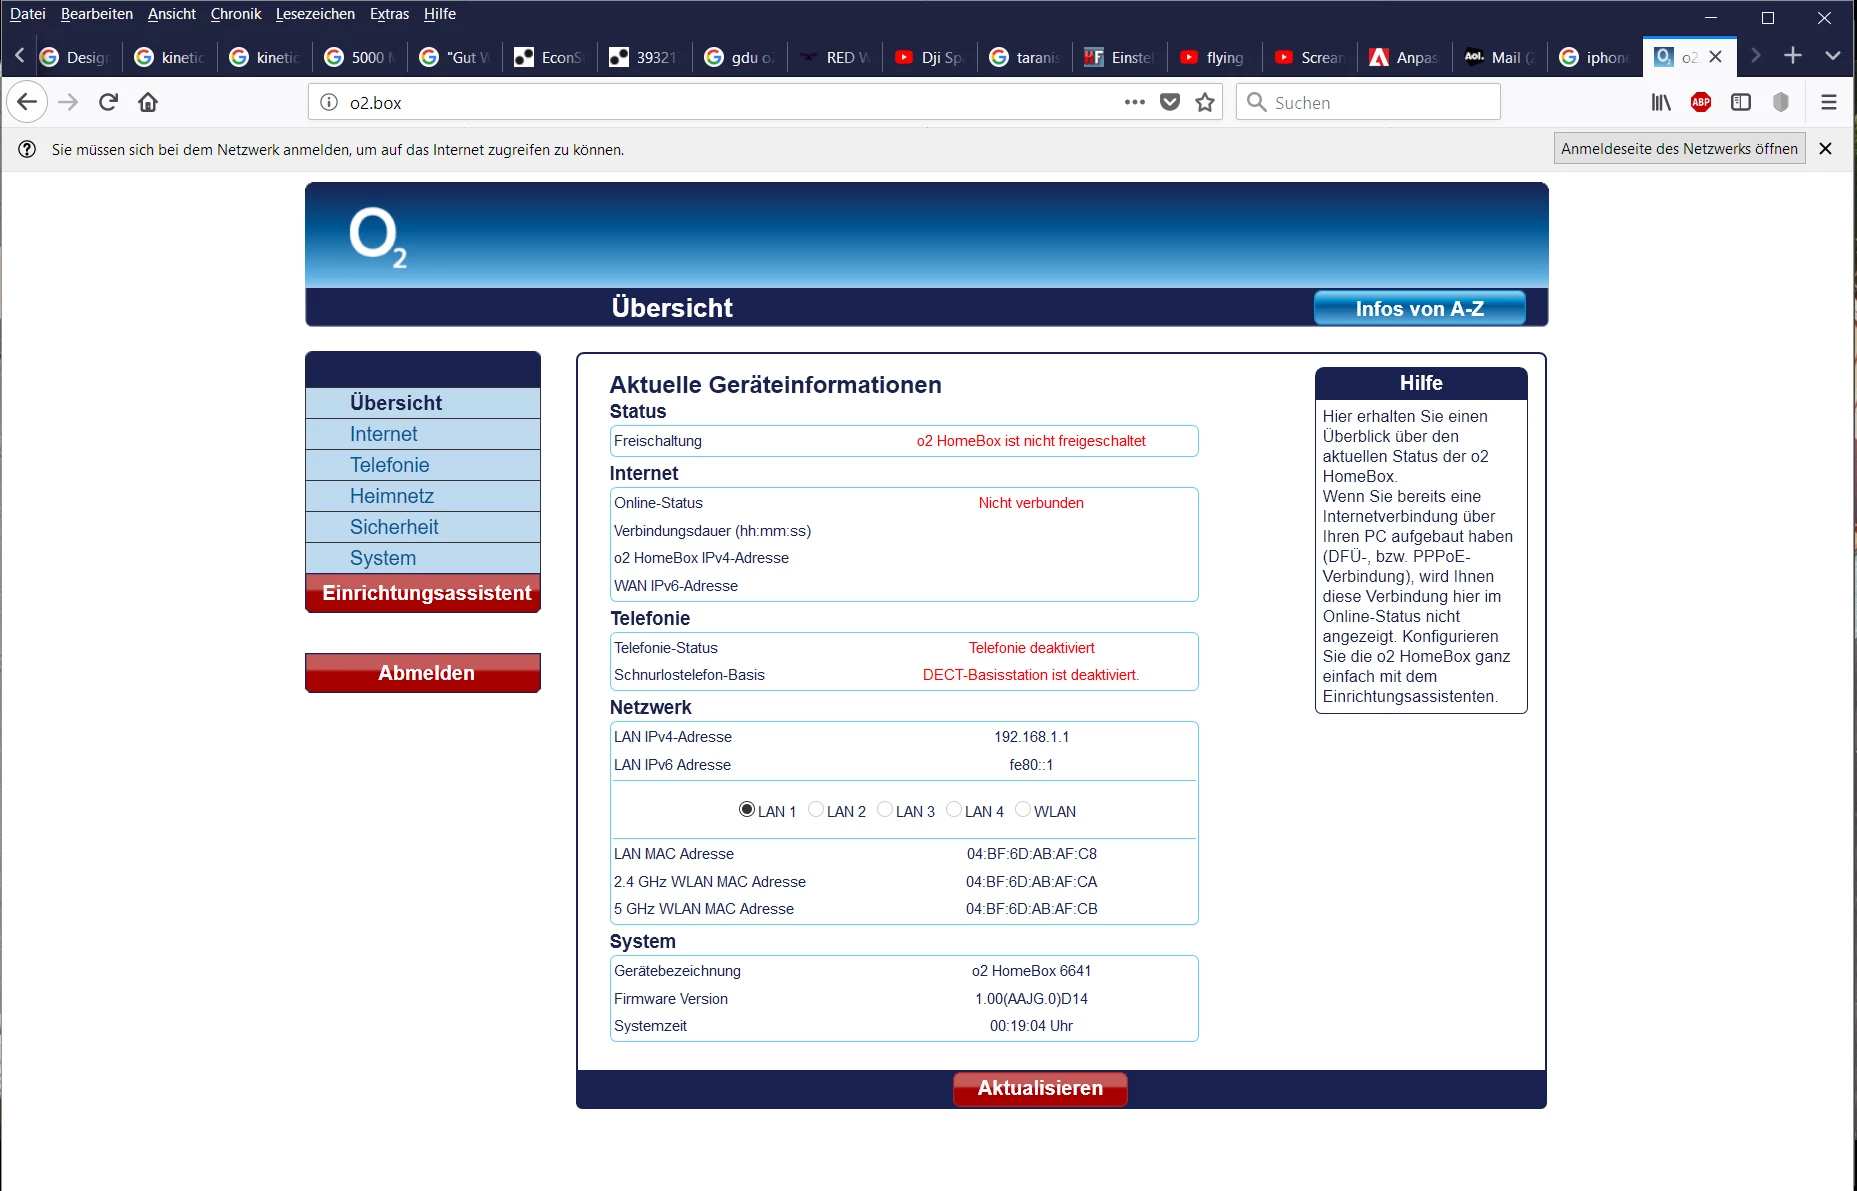The width and height of the screenshot is (1857, 1191).
Task: Open Übersicht in the sidebar
Action: coord(423,403)
